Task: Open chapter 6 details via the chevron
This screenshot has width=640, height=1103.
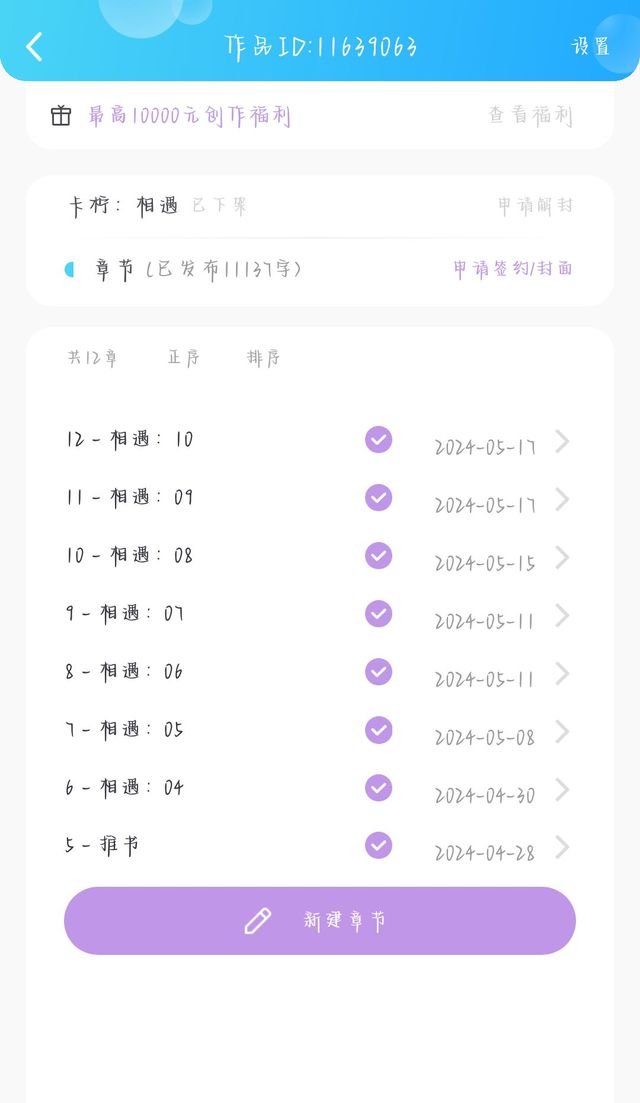Action: point(562,789)
